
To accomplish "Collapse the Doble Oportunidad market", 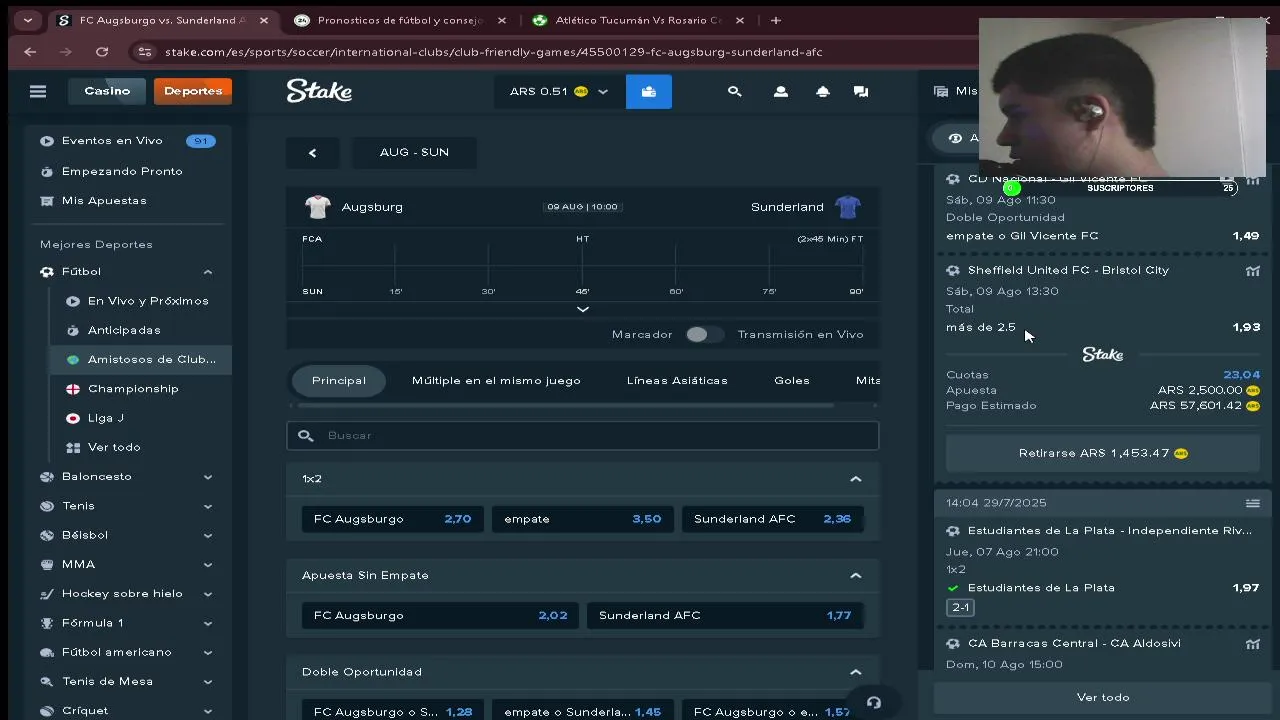I will click(856, 672).
